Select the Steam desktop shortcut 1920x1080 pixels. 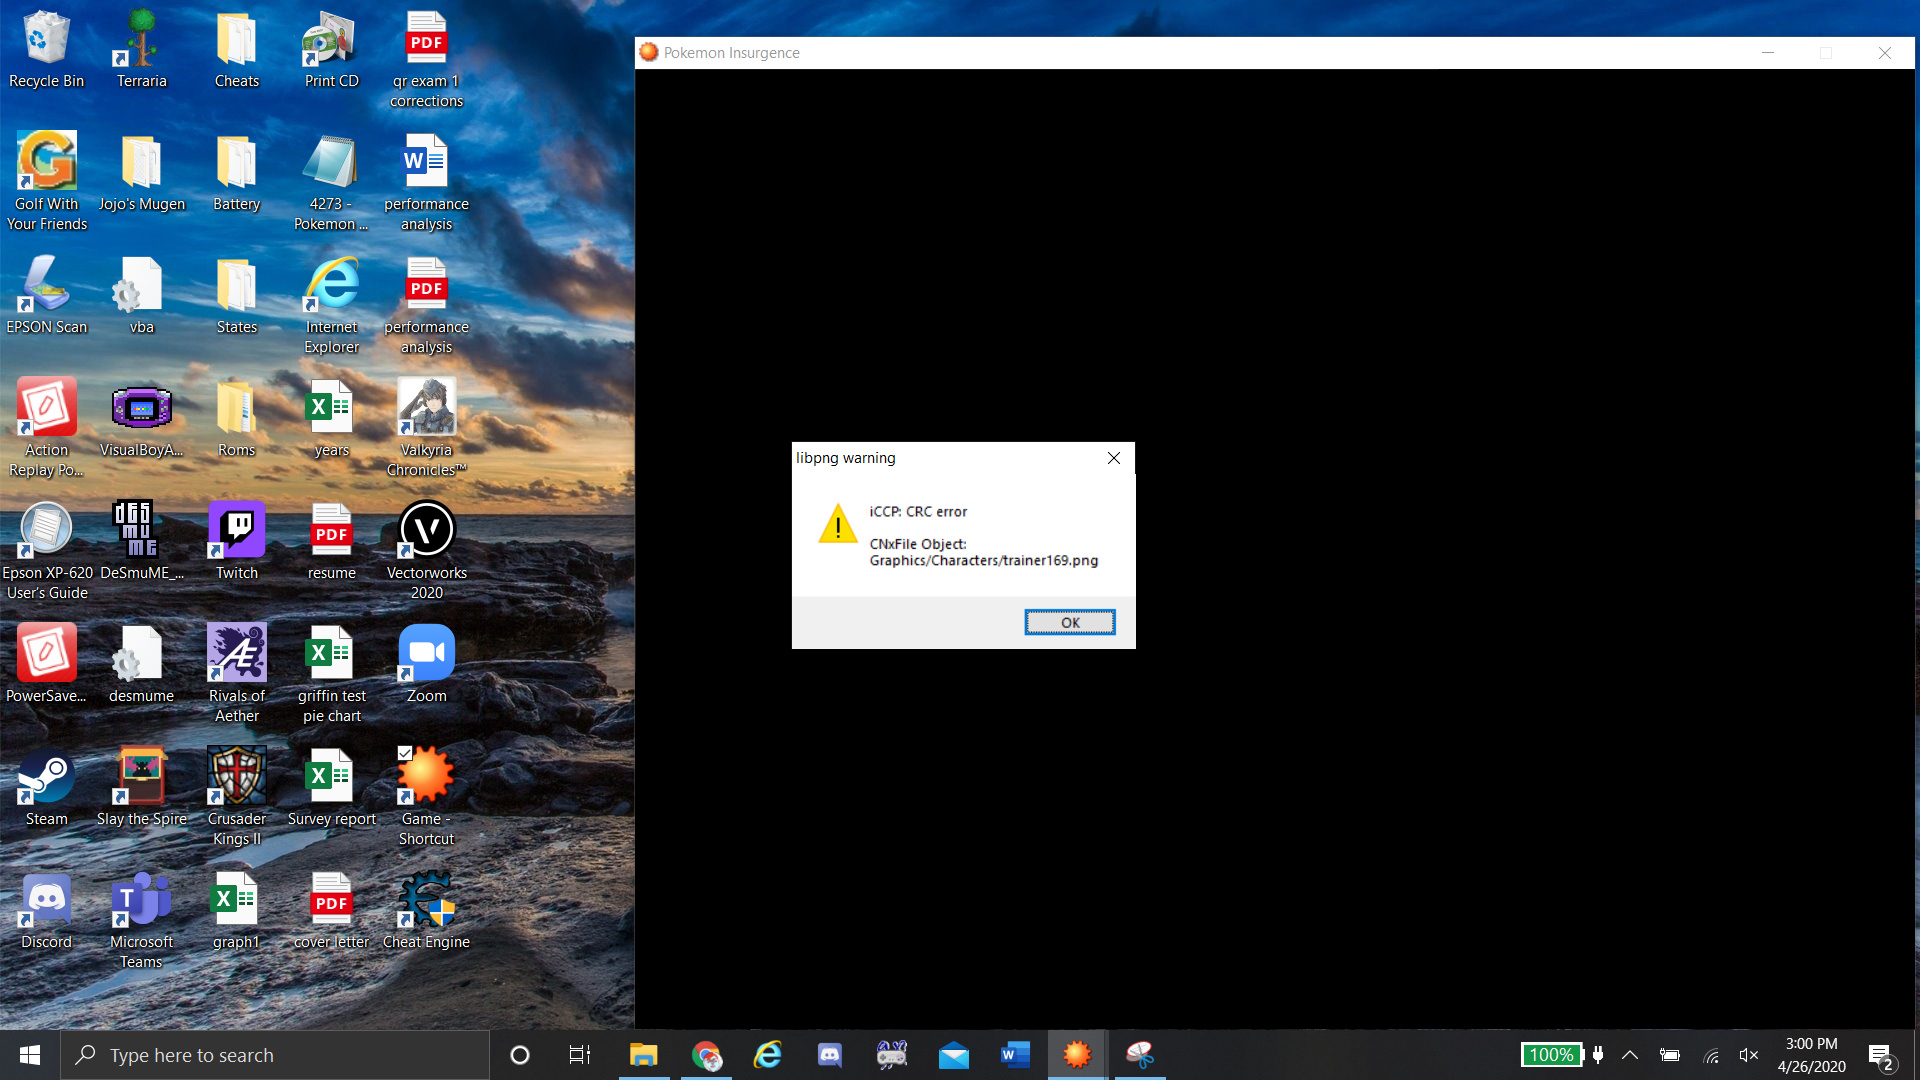(46, 788)
